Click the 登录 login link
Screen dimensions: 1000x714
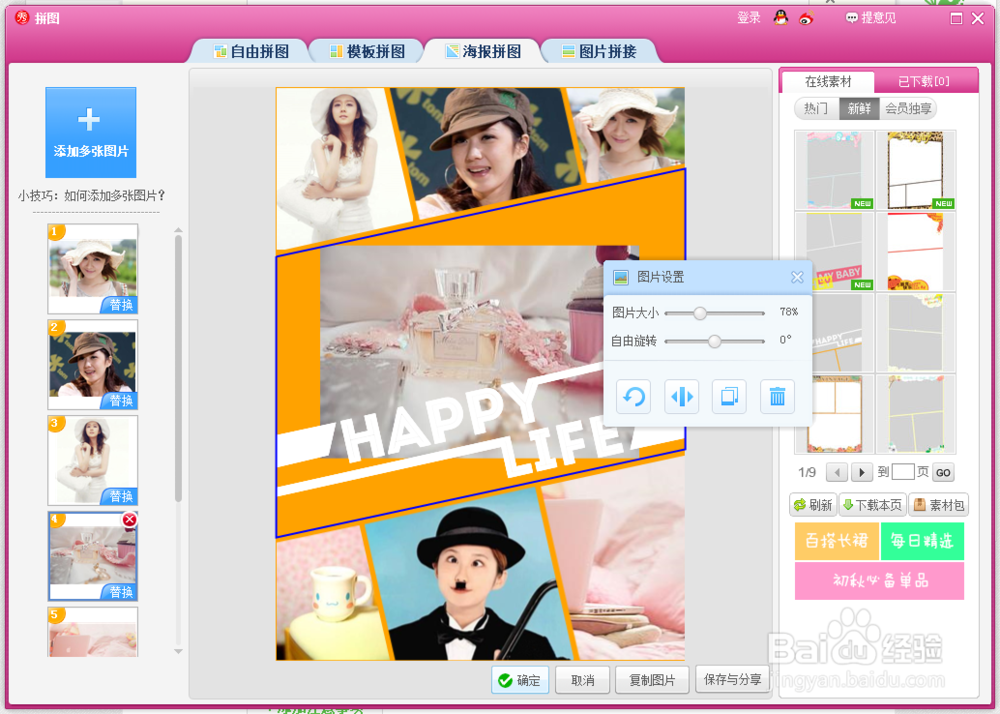tap(749, 18)
